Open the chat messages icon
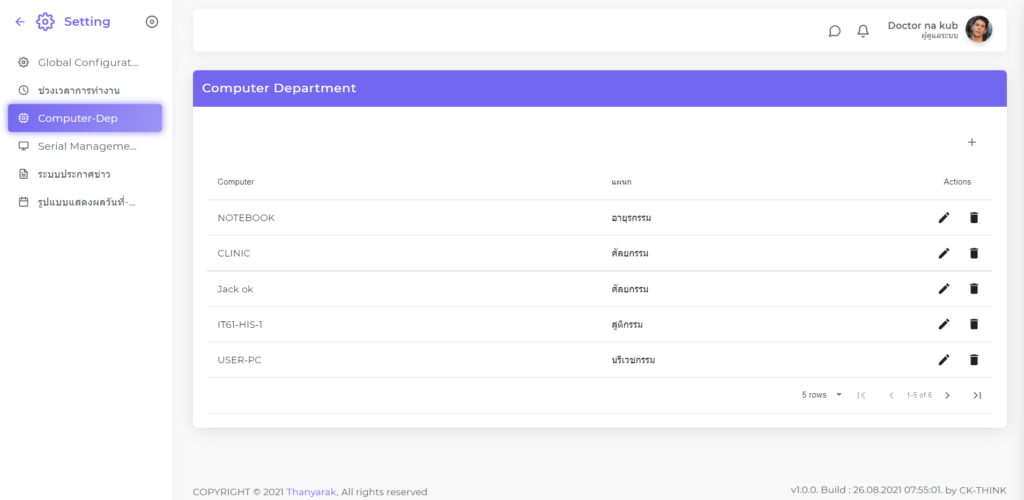The width and height of the screenshot is (1024, 500). point(834,31)
